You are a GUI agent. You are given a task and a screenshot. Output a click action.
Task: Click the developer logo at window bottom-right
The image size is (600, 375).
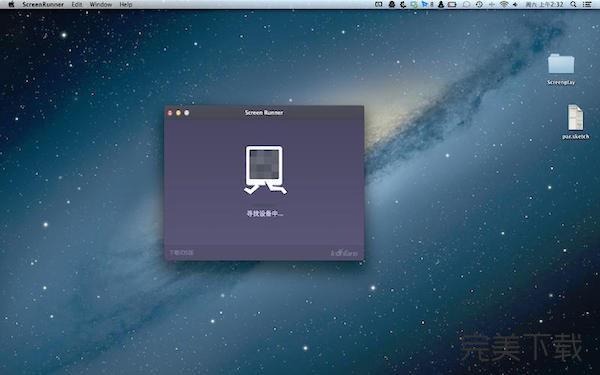click(x=344, y=253)
